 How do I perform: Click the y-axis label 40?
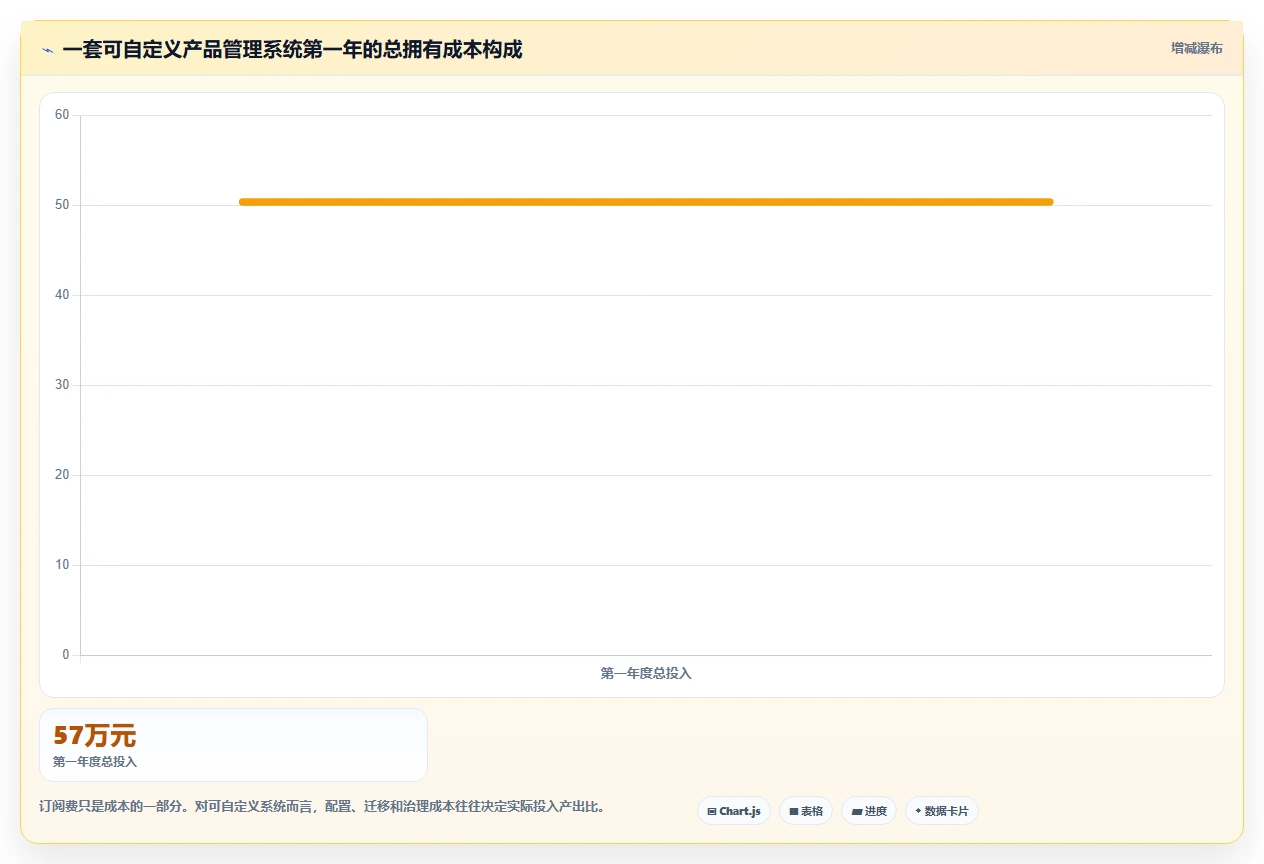click(62, 295)
